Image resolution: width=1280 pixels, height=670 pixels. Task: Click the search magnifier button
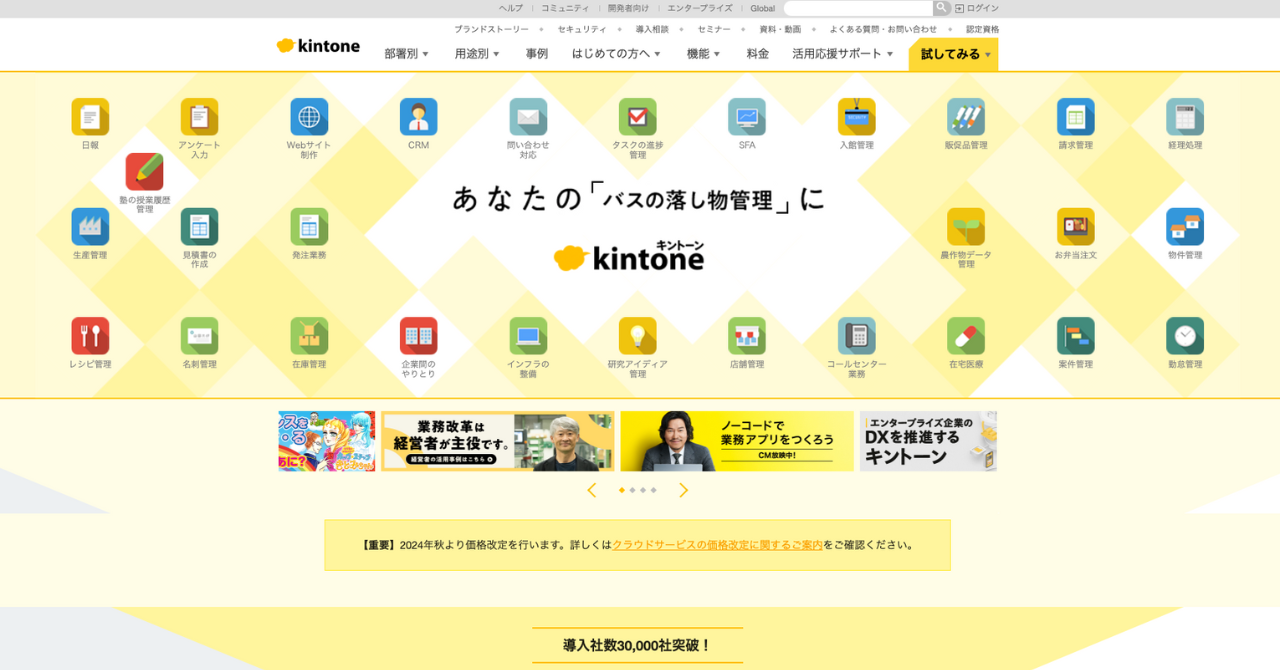(x=941, y=8)
